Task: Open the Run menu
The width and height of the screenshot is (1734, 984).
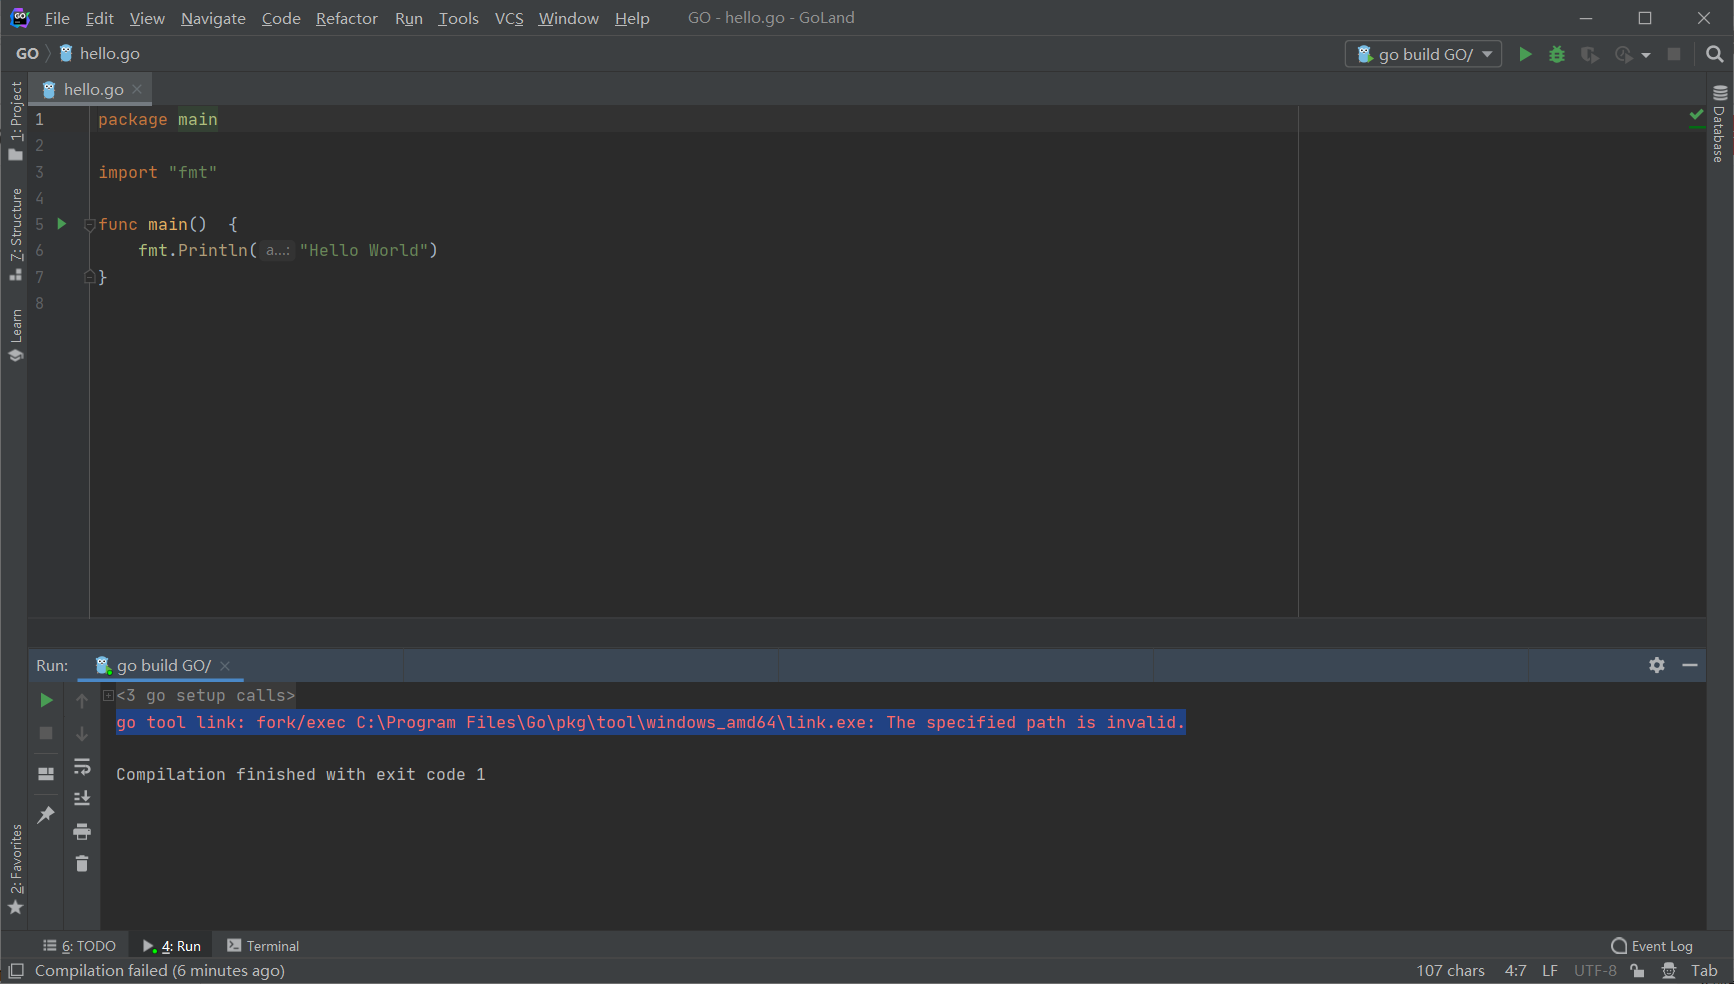Action: [408, 18]
